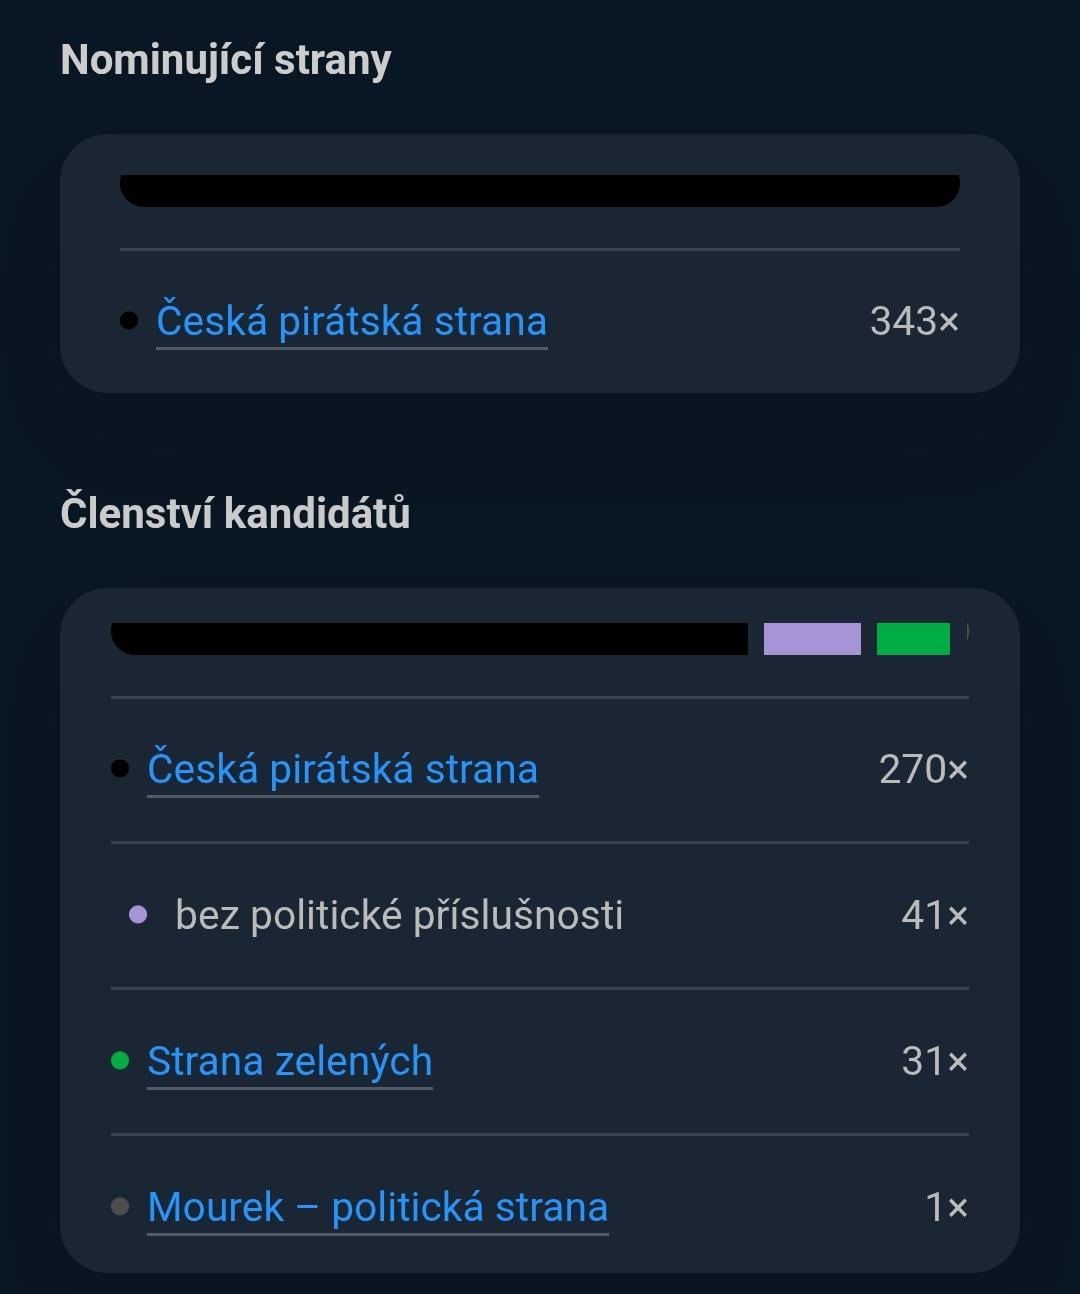Click the 343× count value
1080x1294 pixels.
click(914, 321)
